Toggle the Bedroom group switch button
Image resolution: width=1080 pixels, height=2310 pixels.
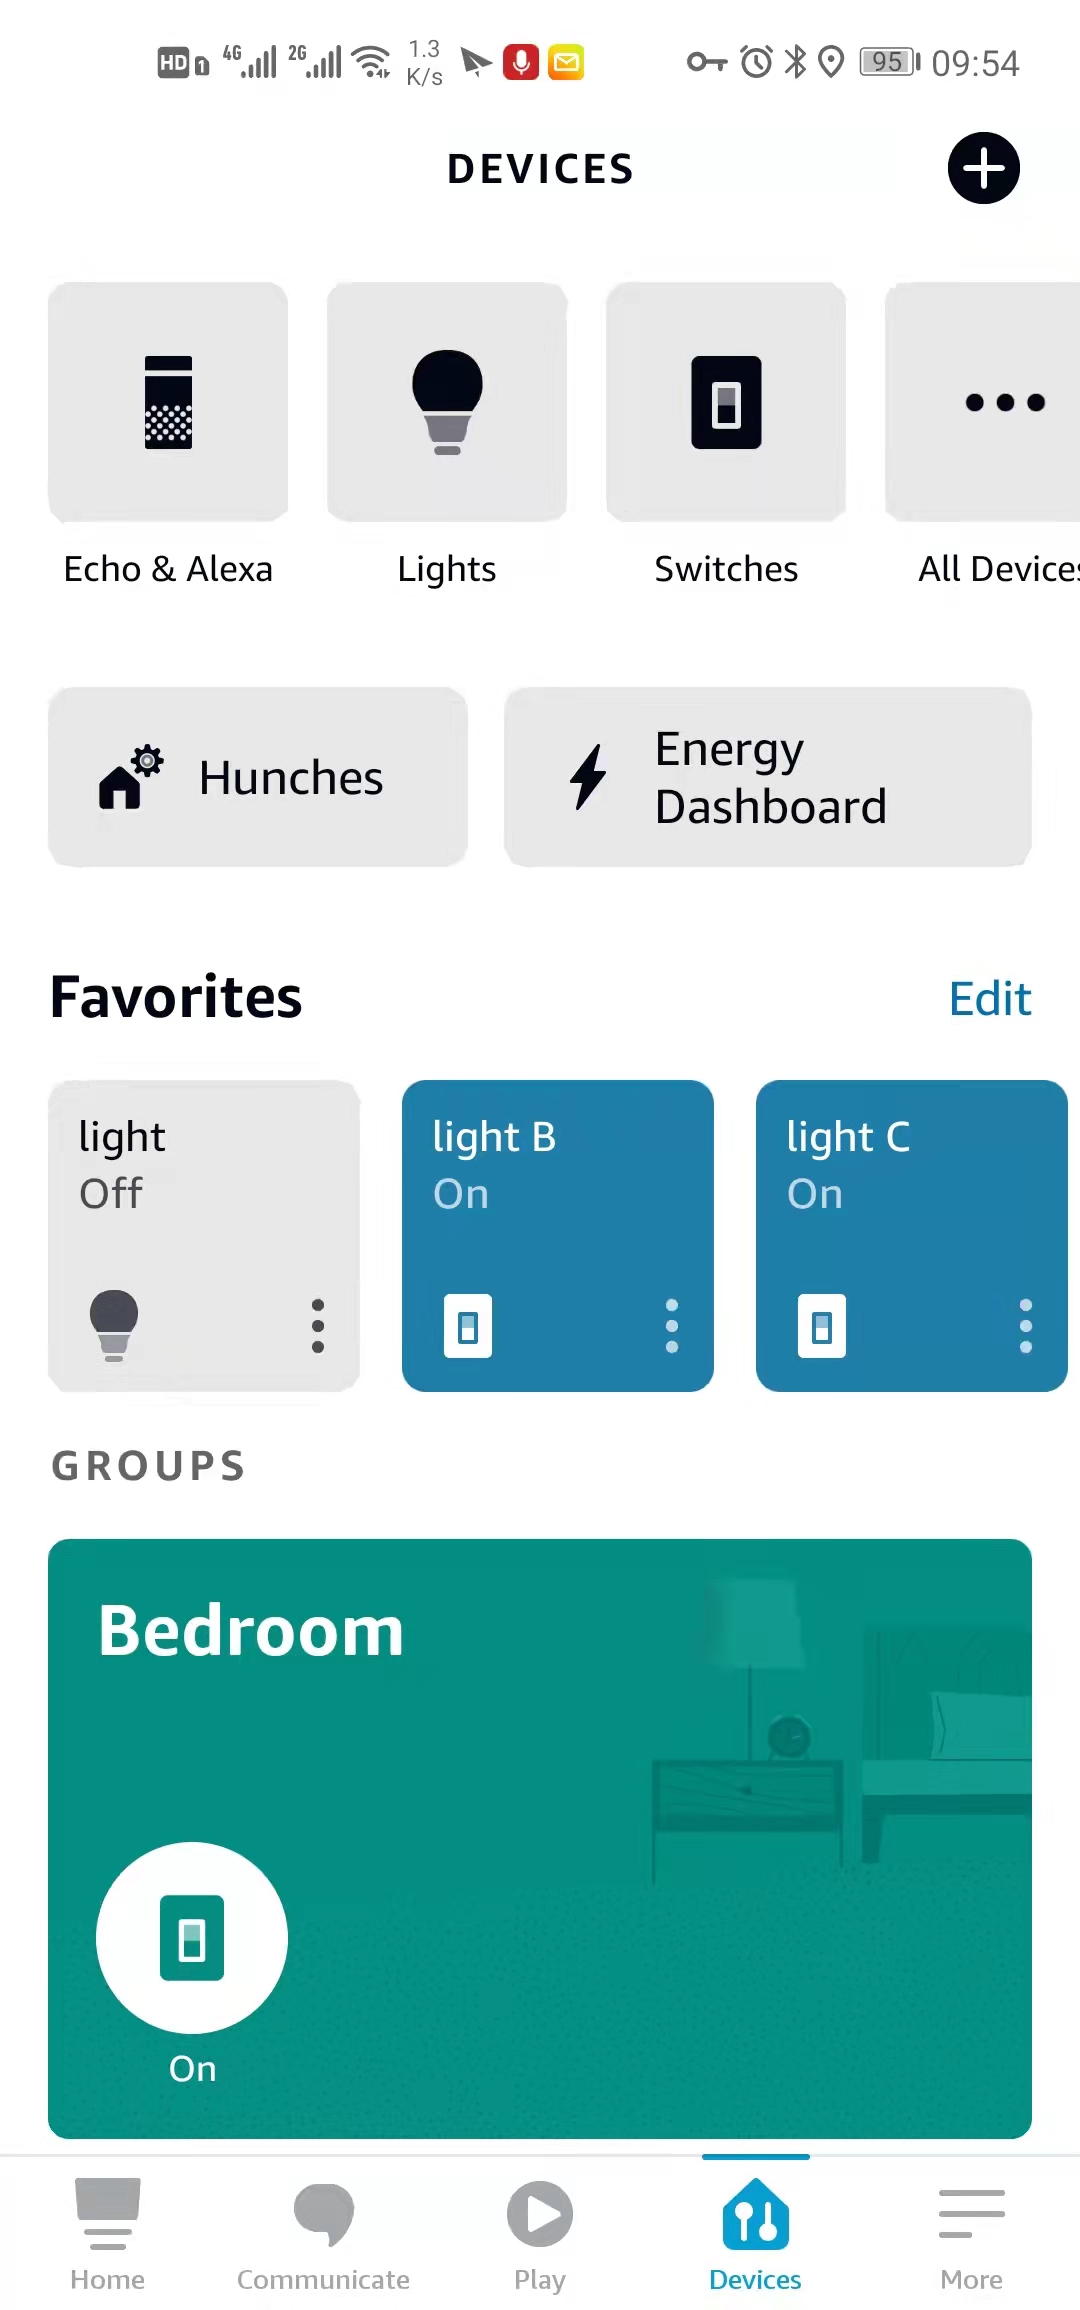192,1938
